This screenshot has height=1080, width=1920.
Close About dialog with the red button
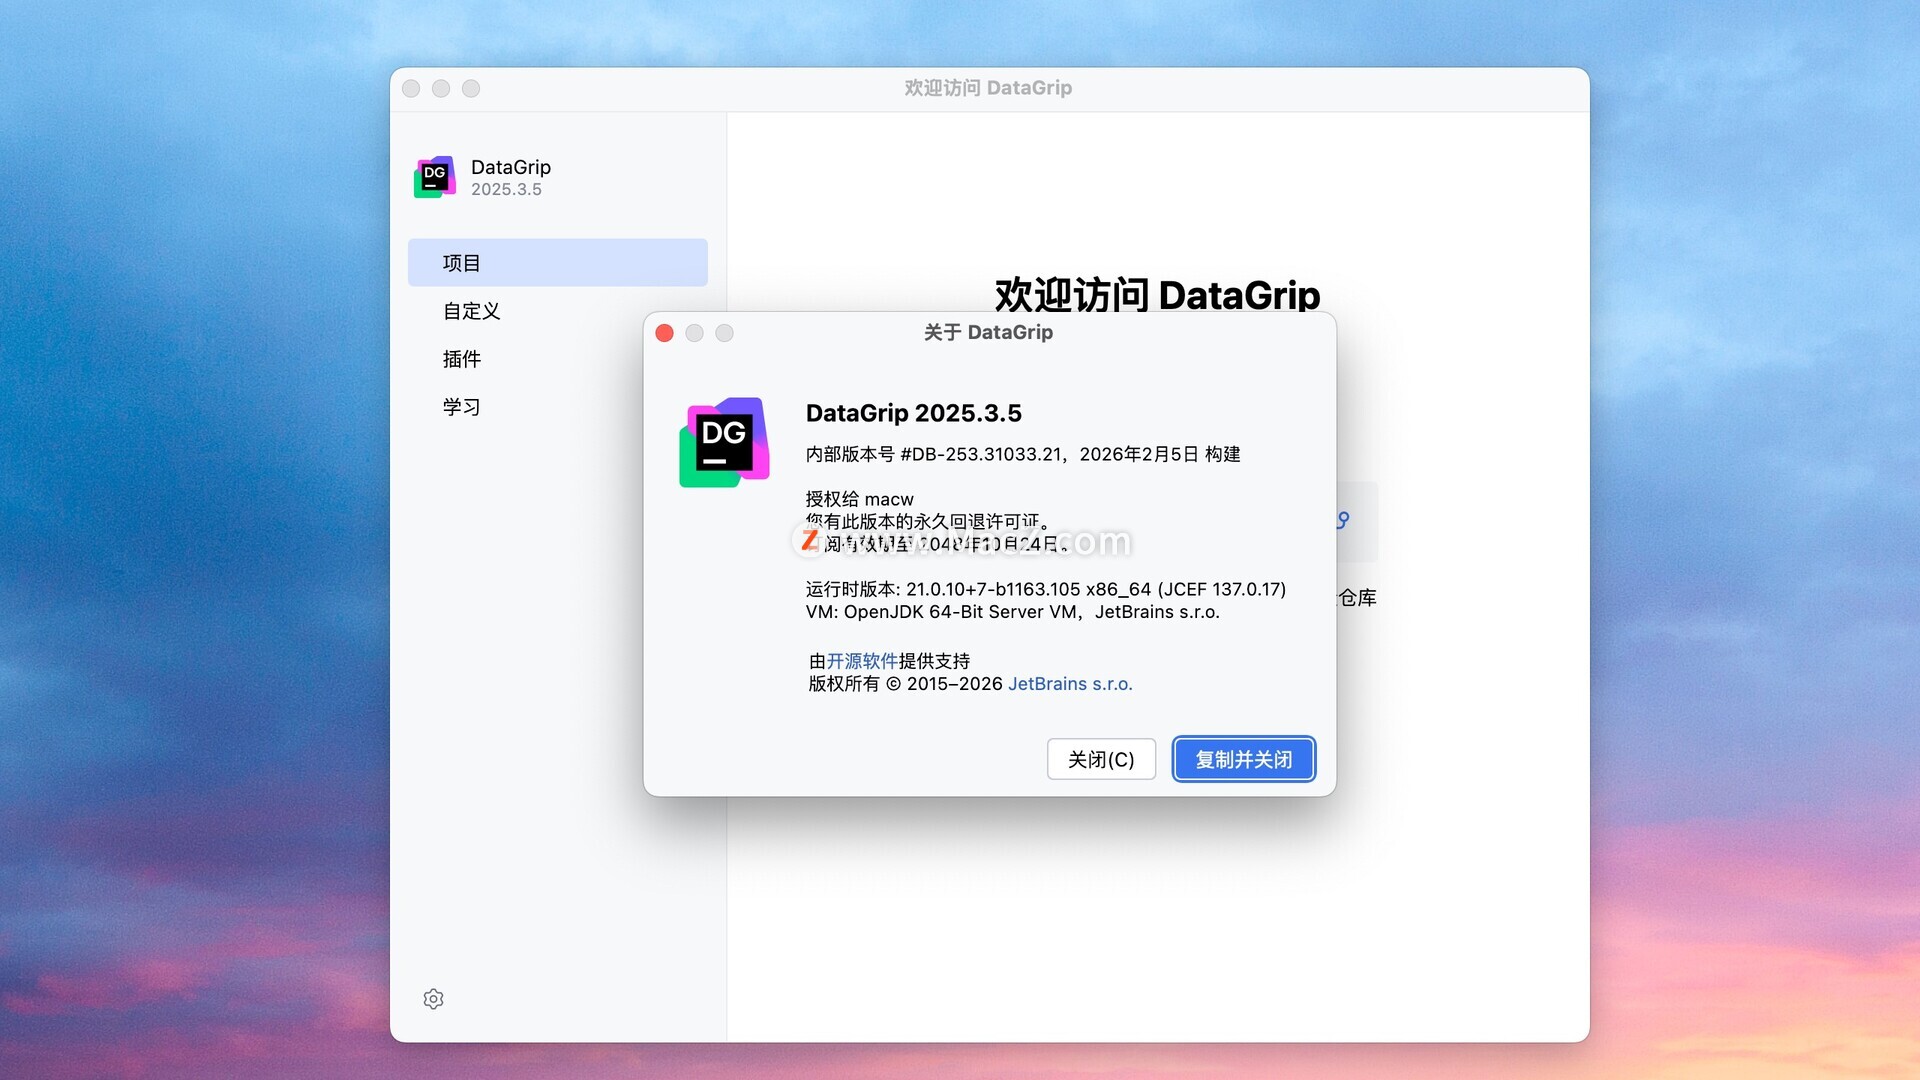click(665, 333)
